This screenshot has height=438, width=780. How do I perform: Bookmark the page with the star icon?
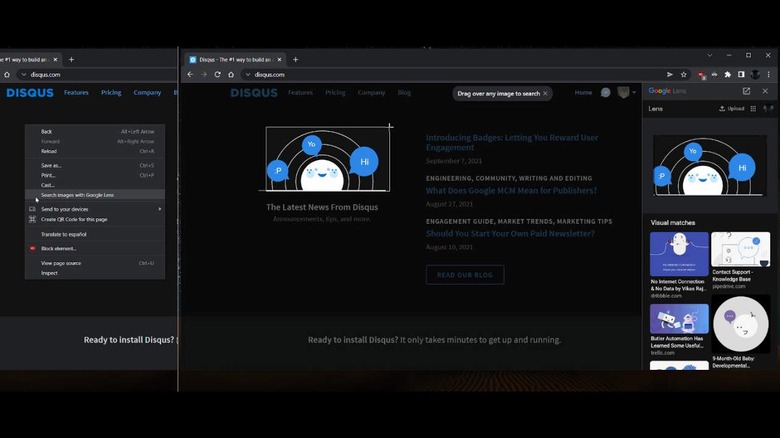coord(683,74)
